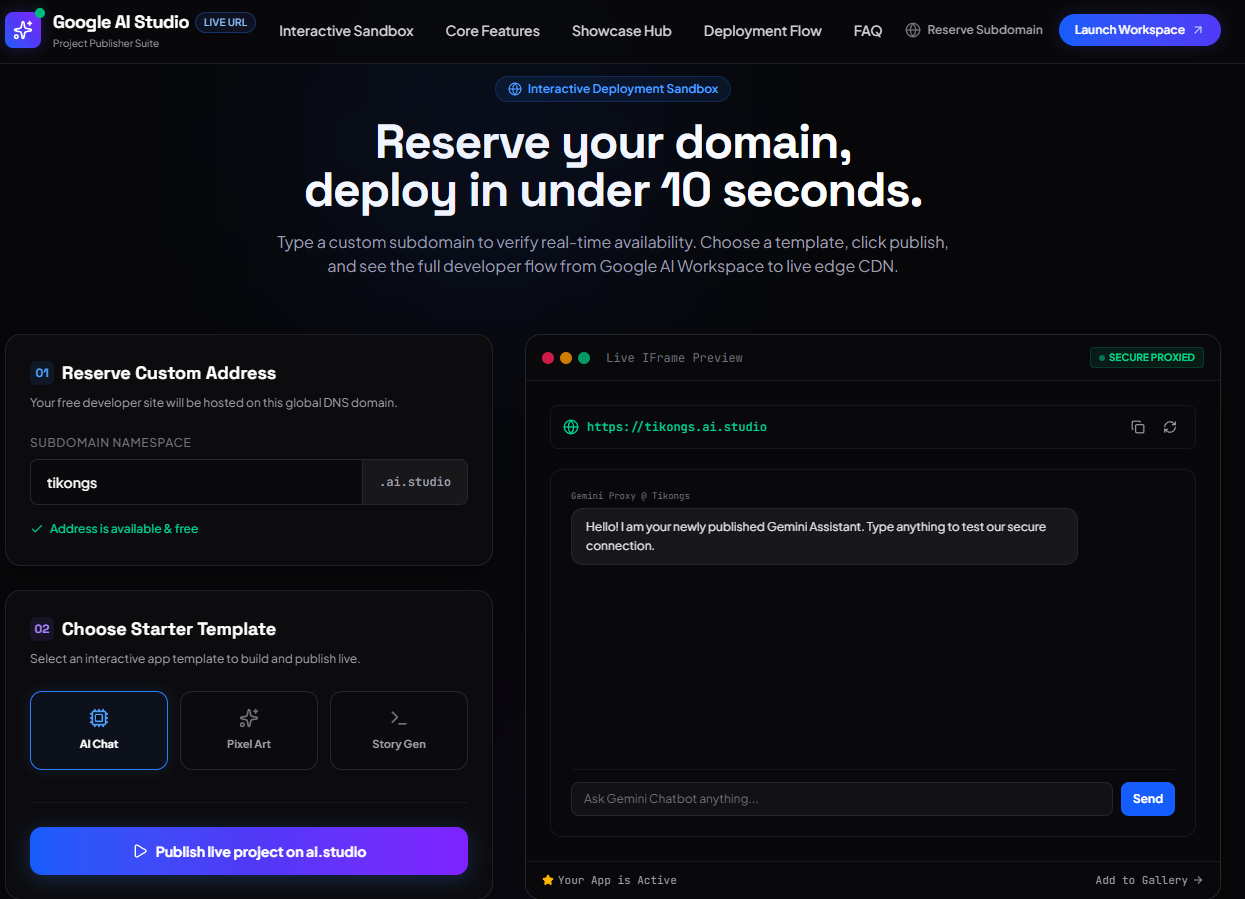
Task: Click the red window dot in Live IFrame Preview
Action: [548, 358]
